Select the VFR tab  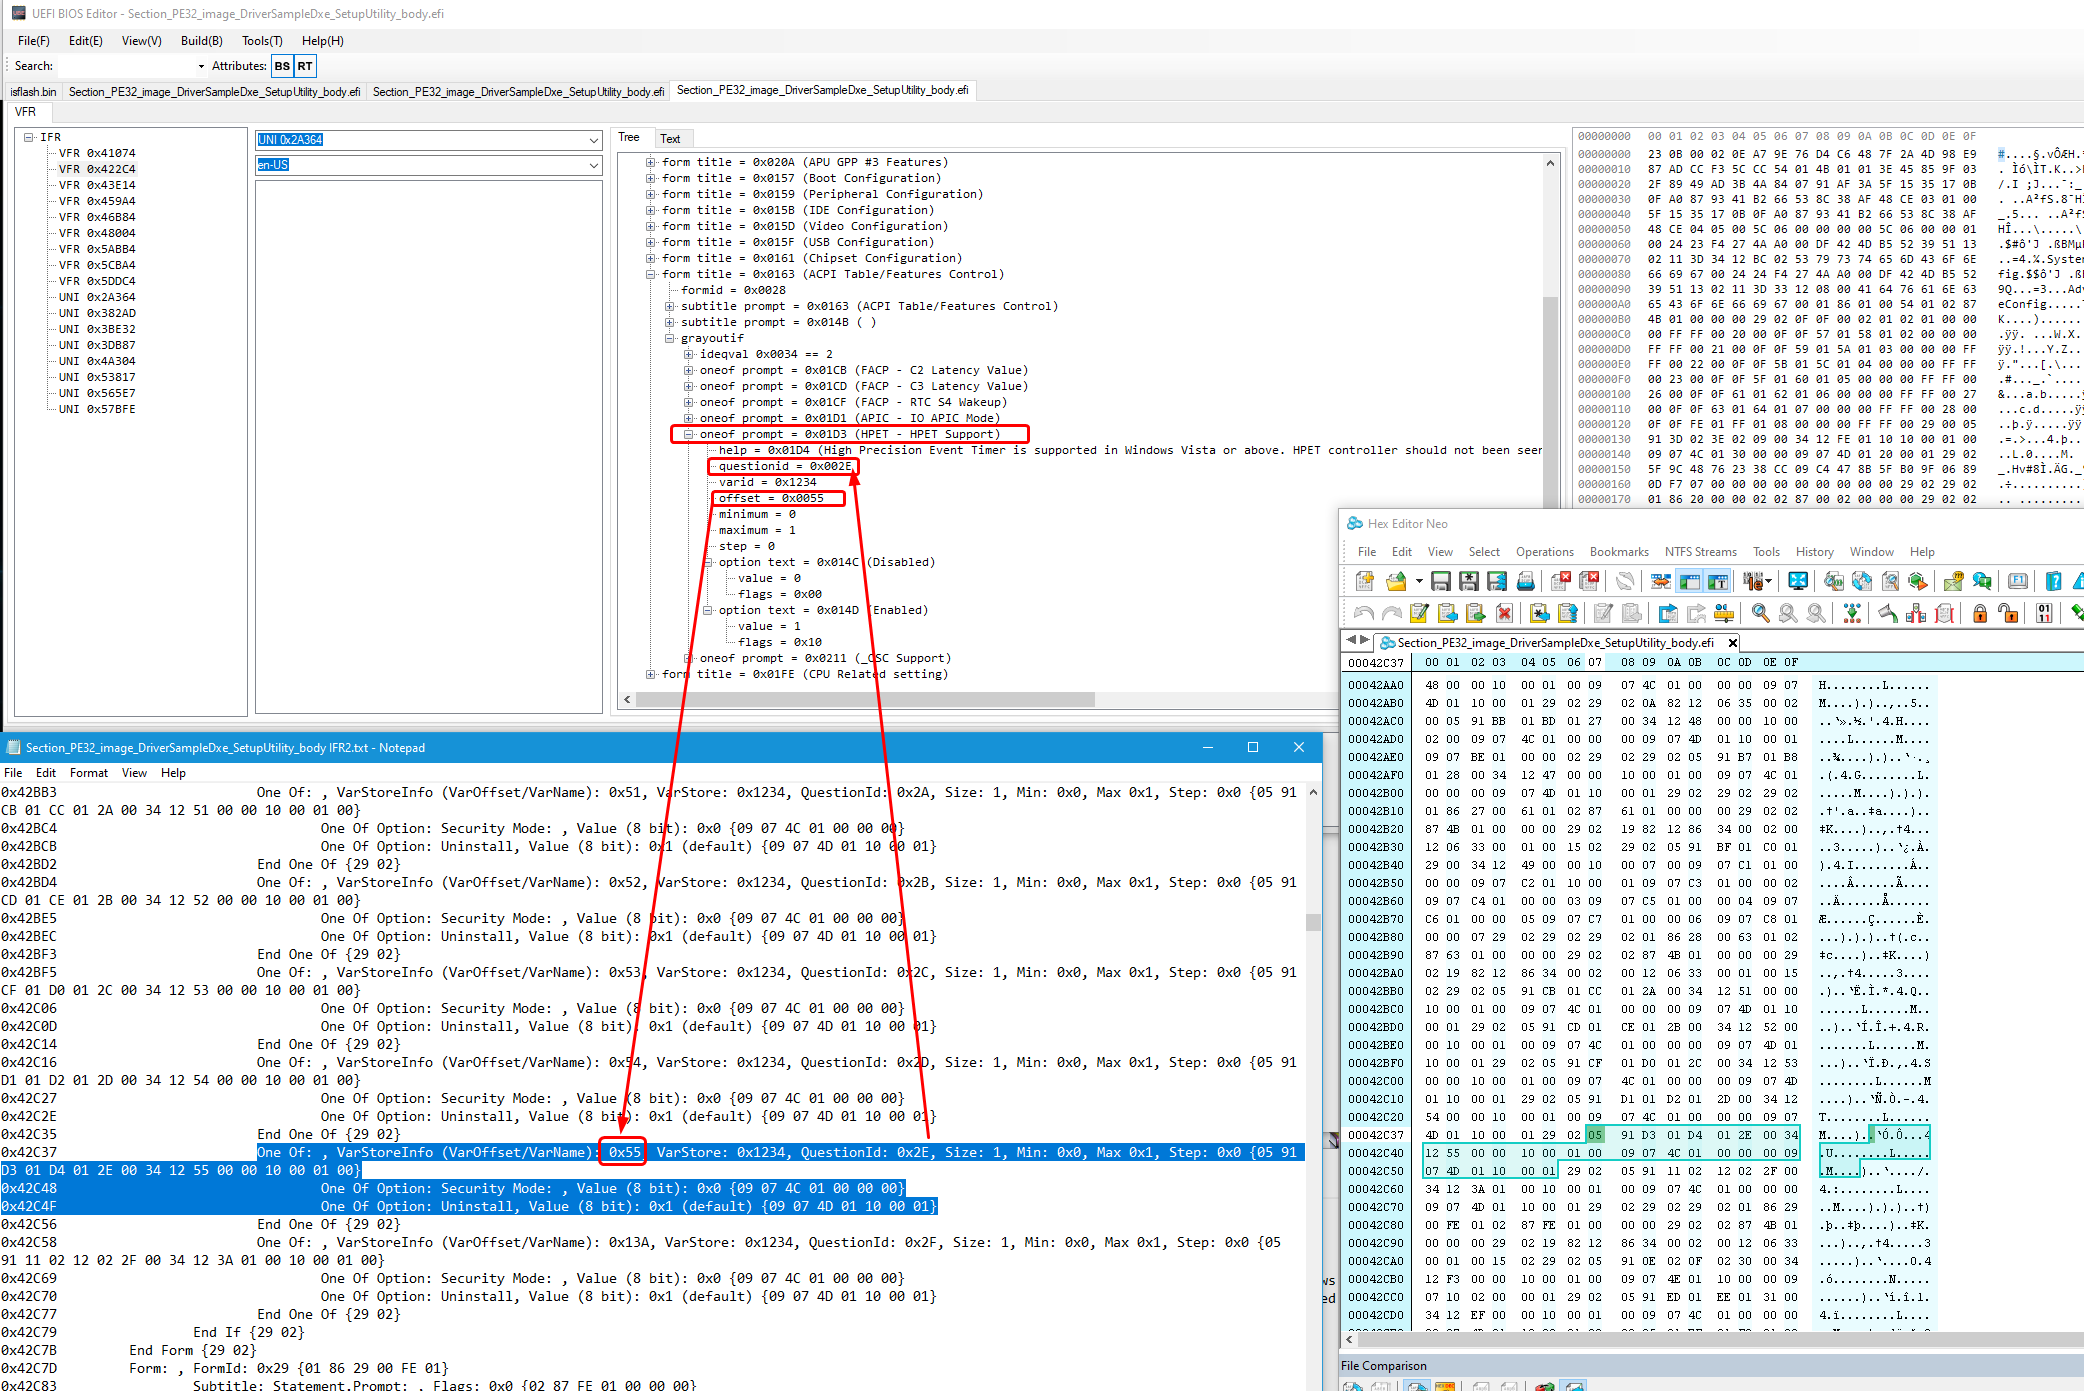tap(26, 112)
